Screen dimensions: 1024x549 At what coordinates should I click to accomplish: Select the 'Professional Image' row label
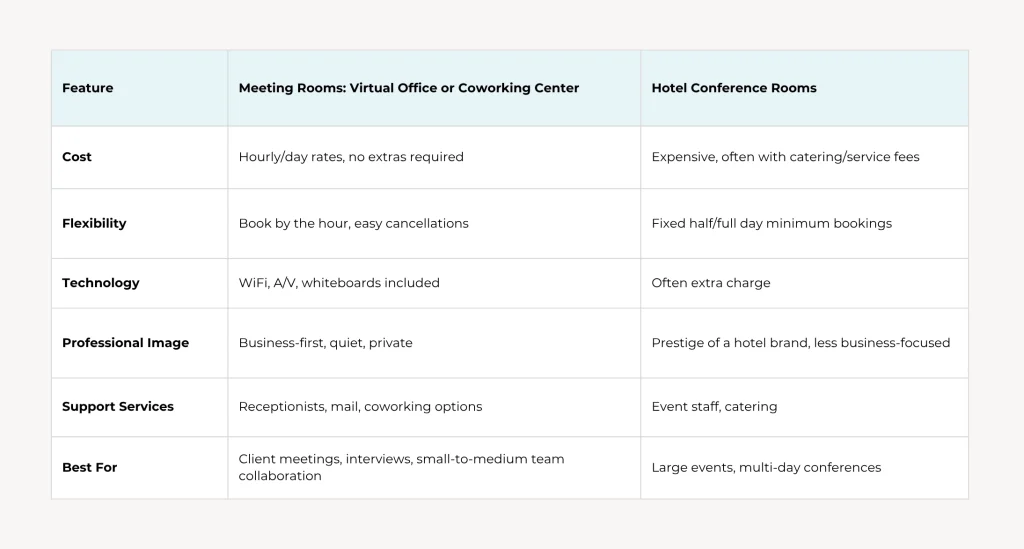point(125,343)
